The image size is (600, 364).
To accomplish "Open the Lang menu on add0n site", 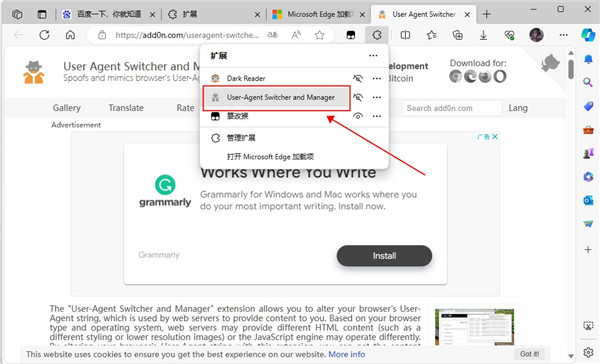I will pyautogui.click(x=518, y=108).
